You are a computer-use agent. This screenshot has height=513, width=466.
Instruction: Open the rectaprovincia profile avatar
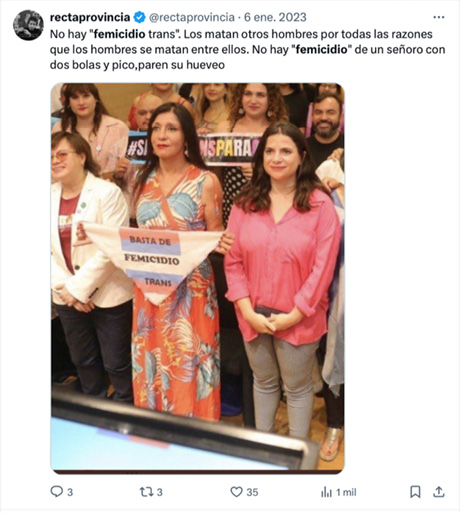click(28, 25)
